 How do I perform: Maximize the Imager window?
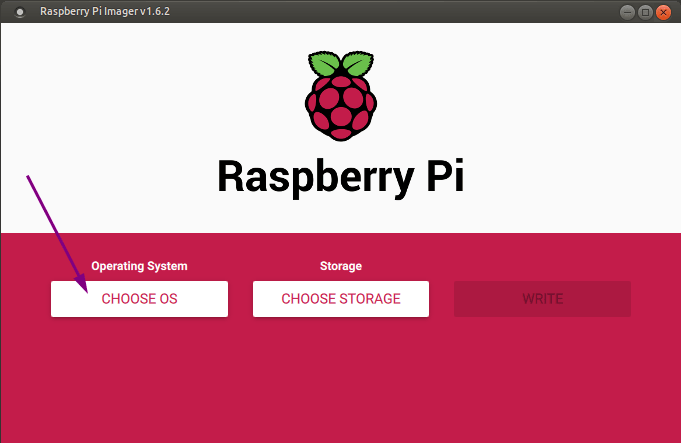tap(645, 12)
